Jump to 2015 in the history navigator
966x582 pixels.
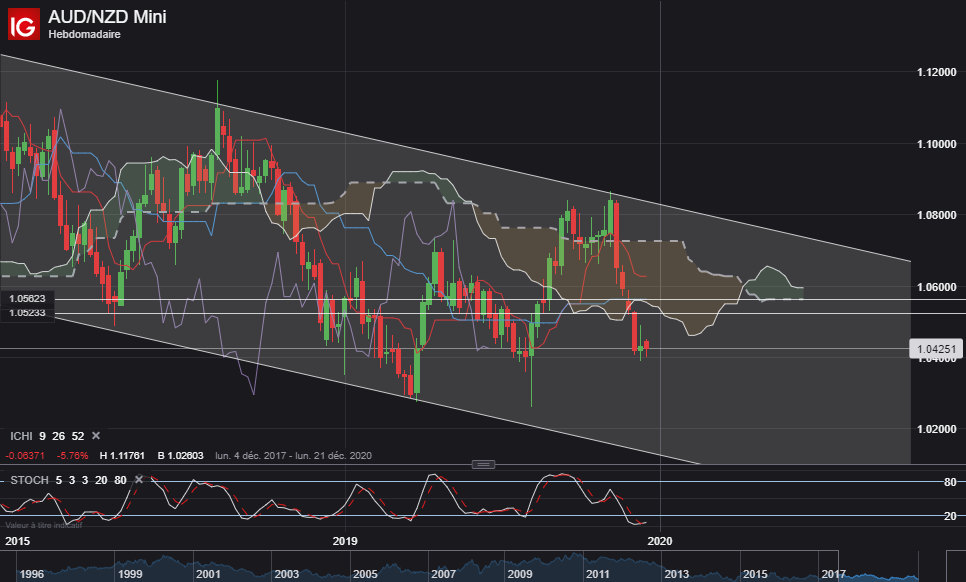(755, 574)
